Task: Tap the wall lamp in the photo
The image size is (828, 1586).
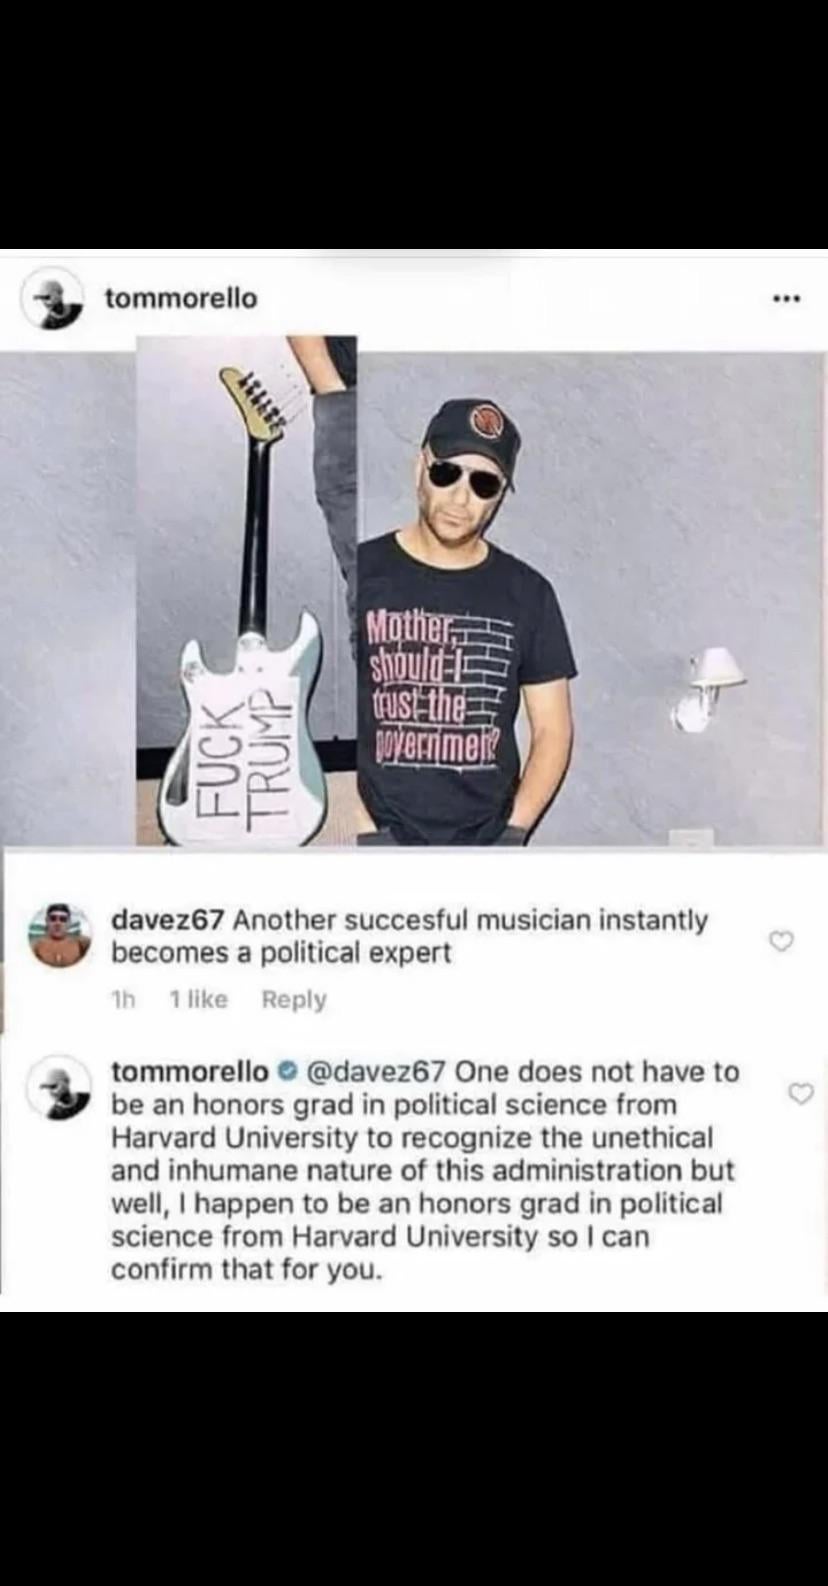Action: [x=712, y=685]
